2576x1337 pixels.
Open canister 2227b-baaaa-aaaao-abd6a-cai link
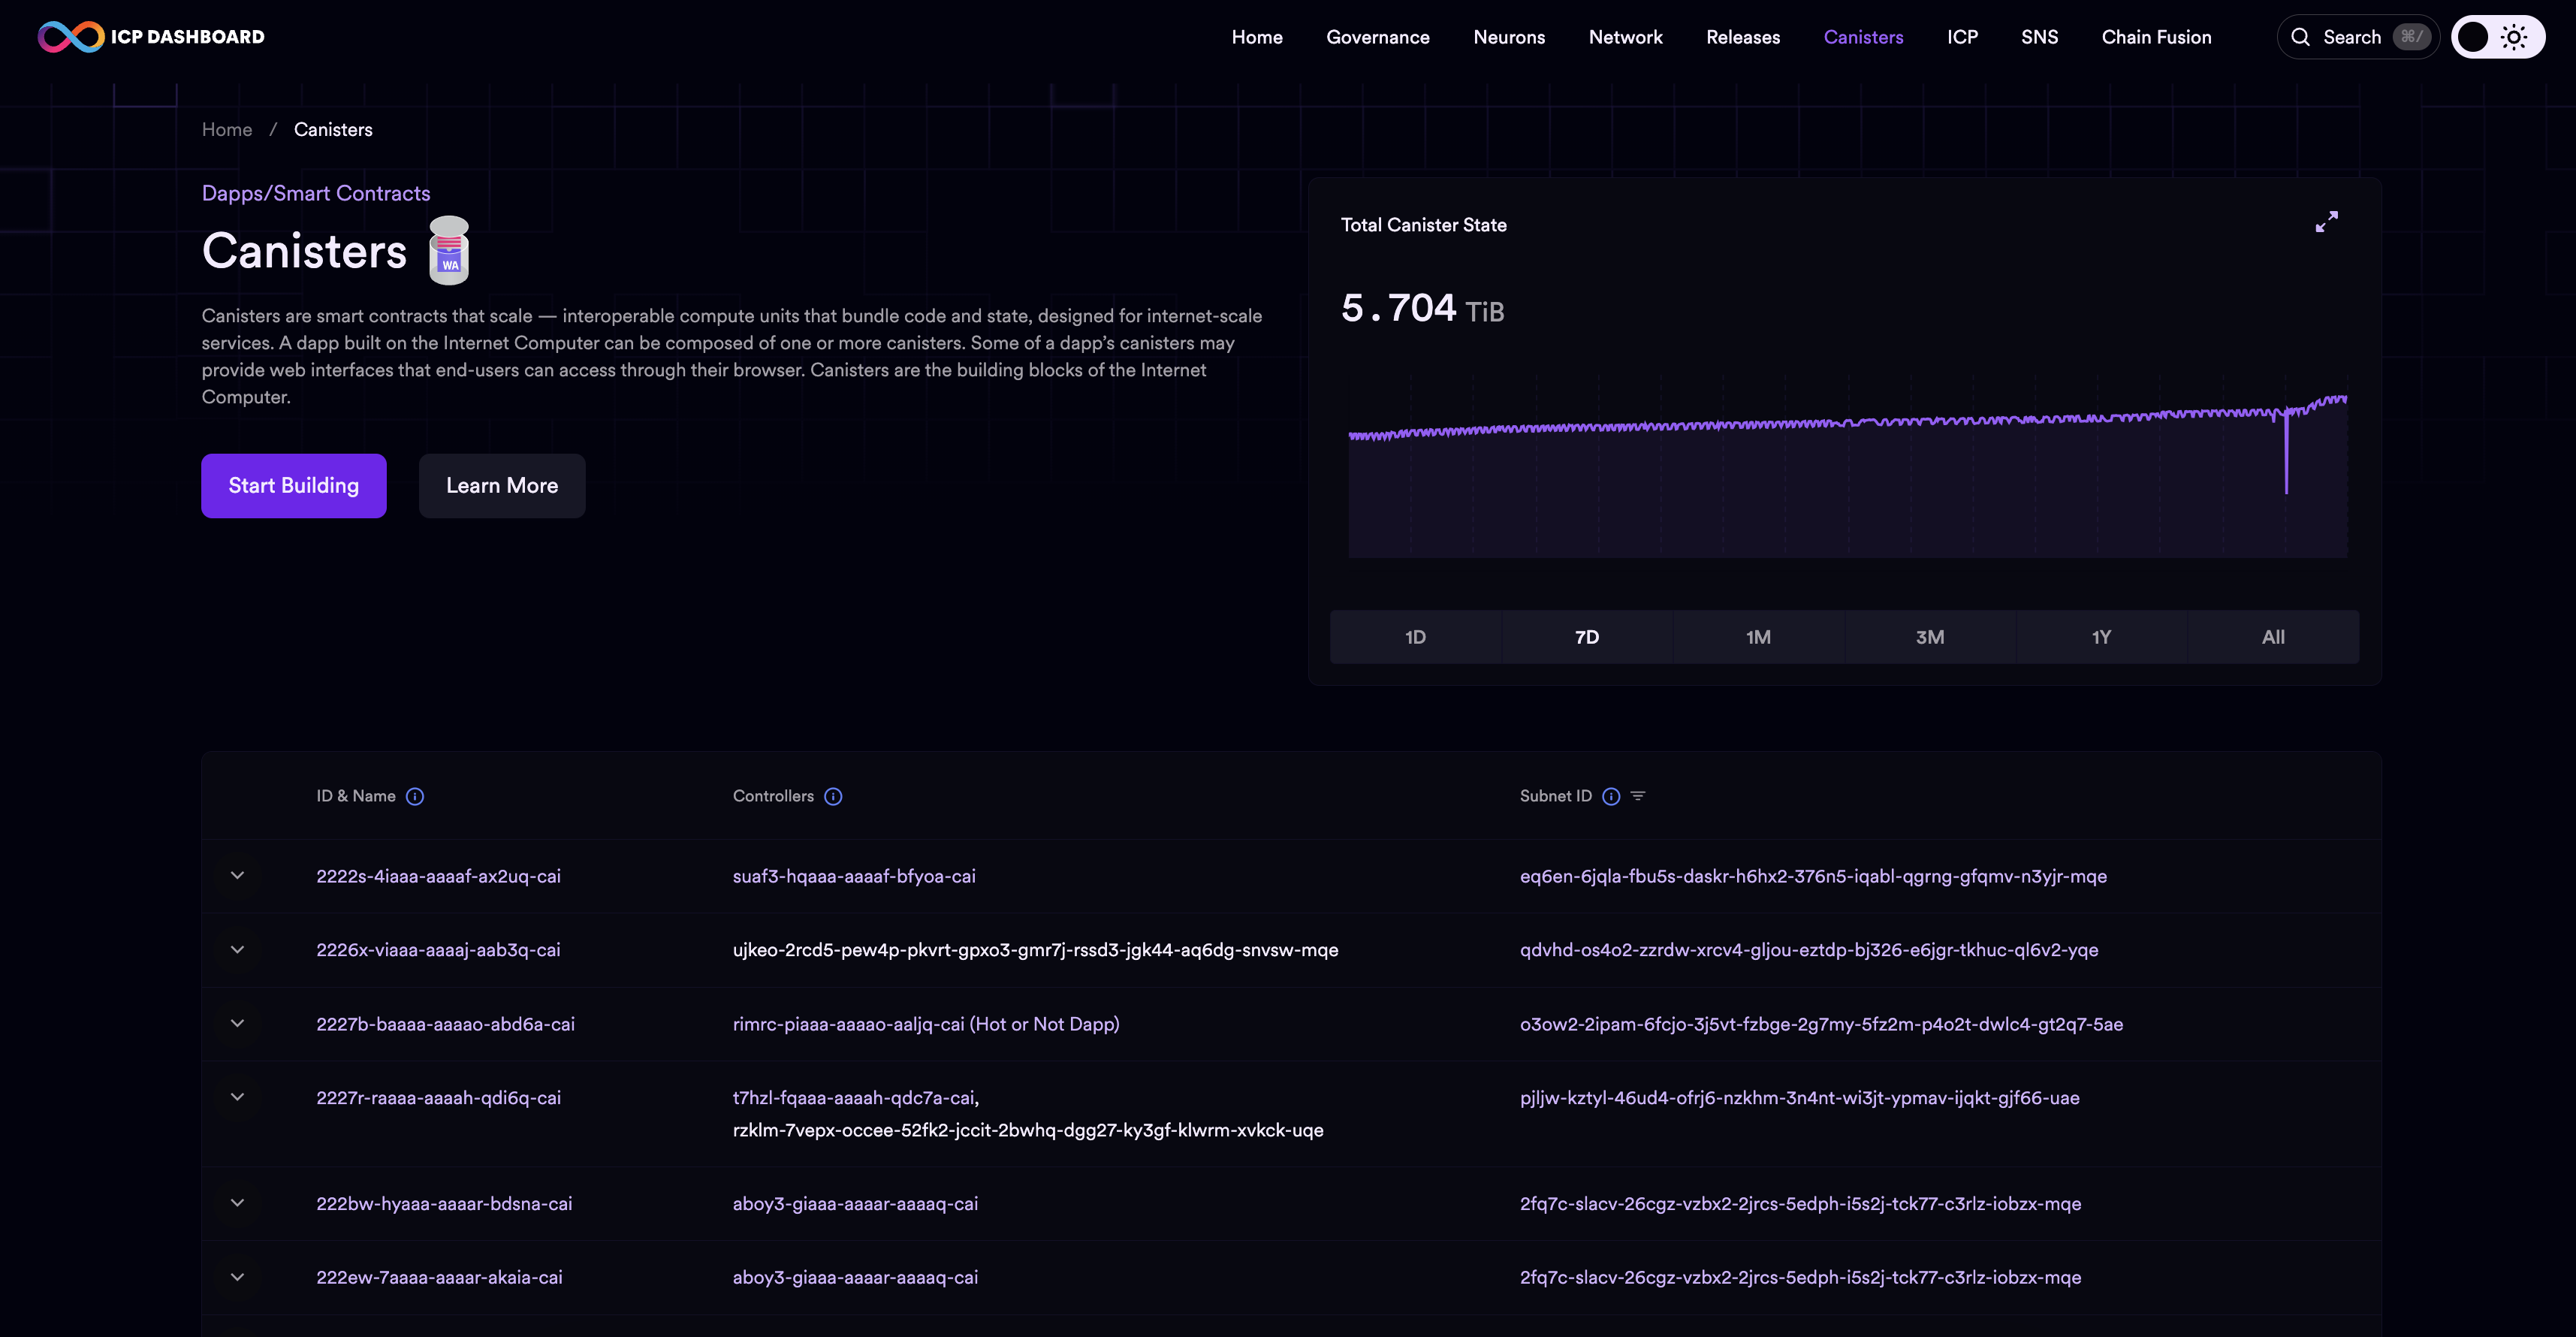[x=445, y=1024]
